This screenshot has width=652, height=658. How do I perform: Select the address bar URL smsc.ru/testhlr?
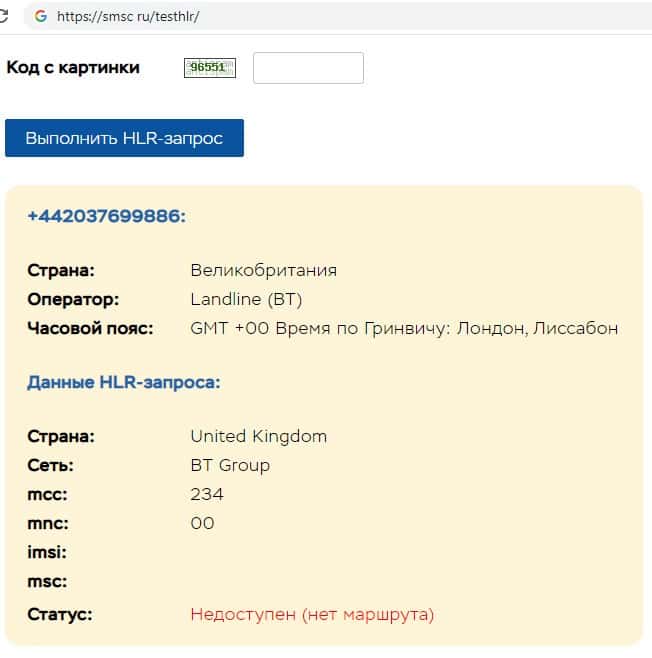[130, 17]
